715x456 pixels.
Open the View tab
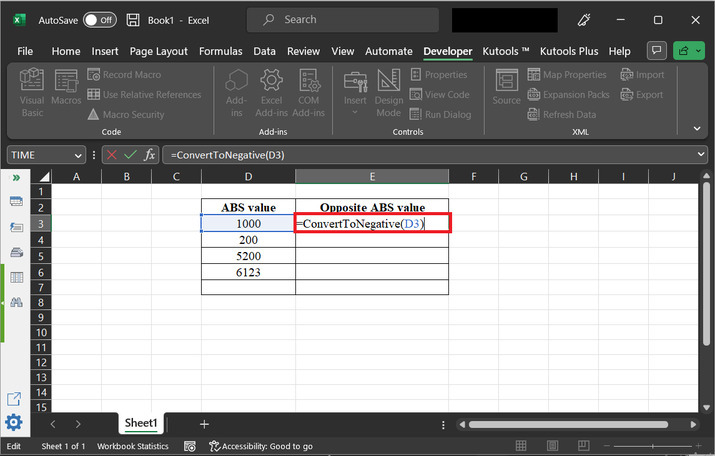point(342,51)
